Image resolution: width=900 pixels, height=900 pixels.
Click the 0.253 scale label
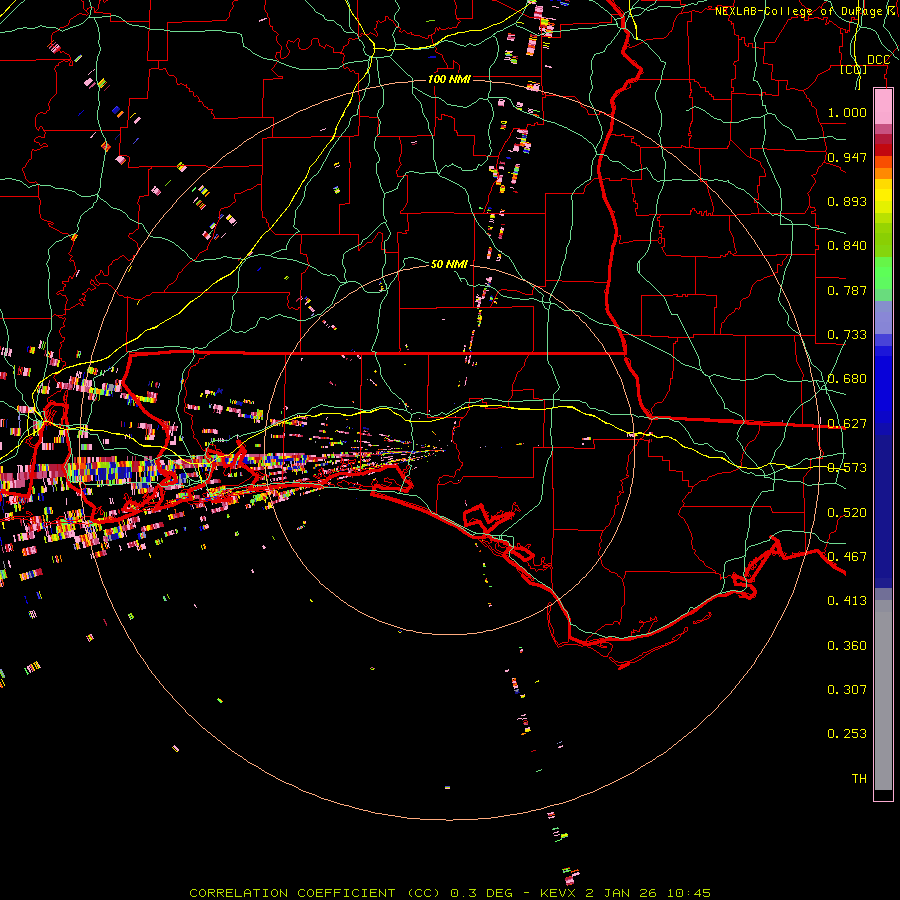pos(847,734)
